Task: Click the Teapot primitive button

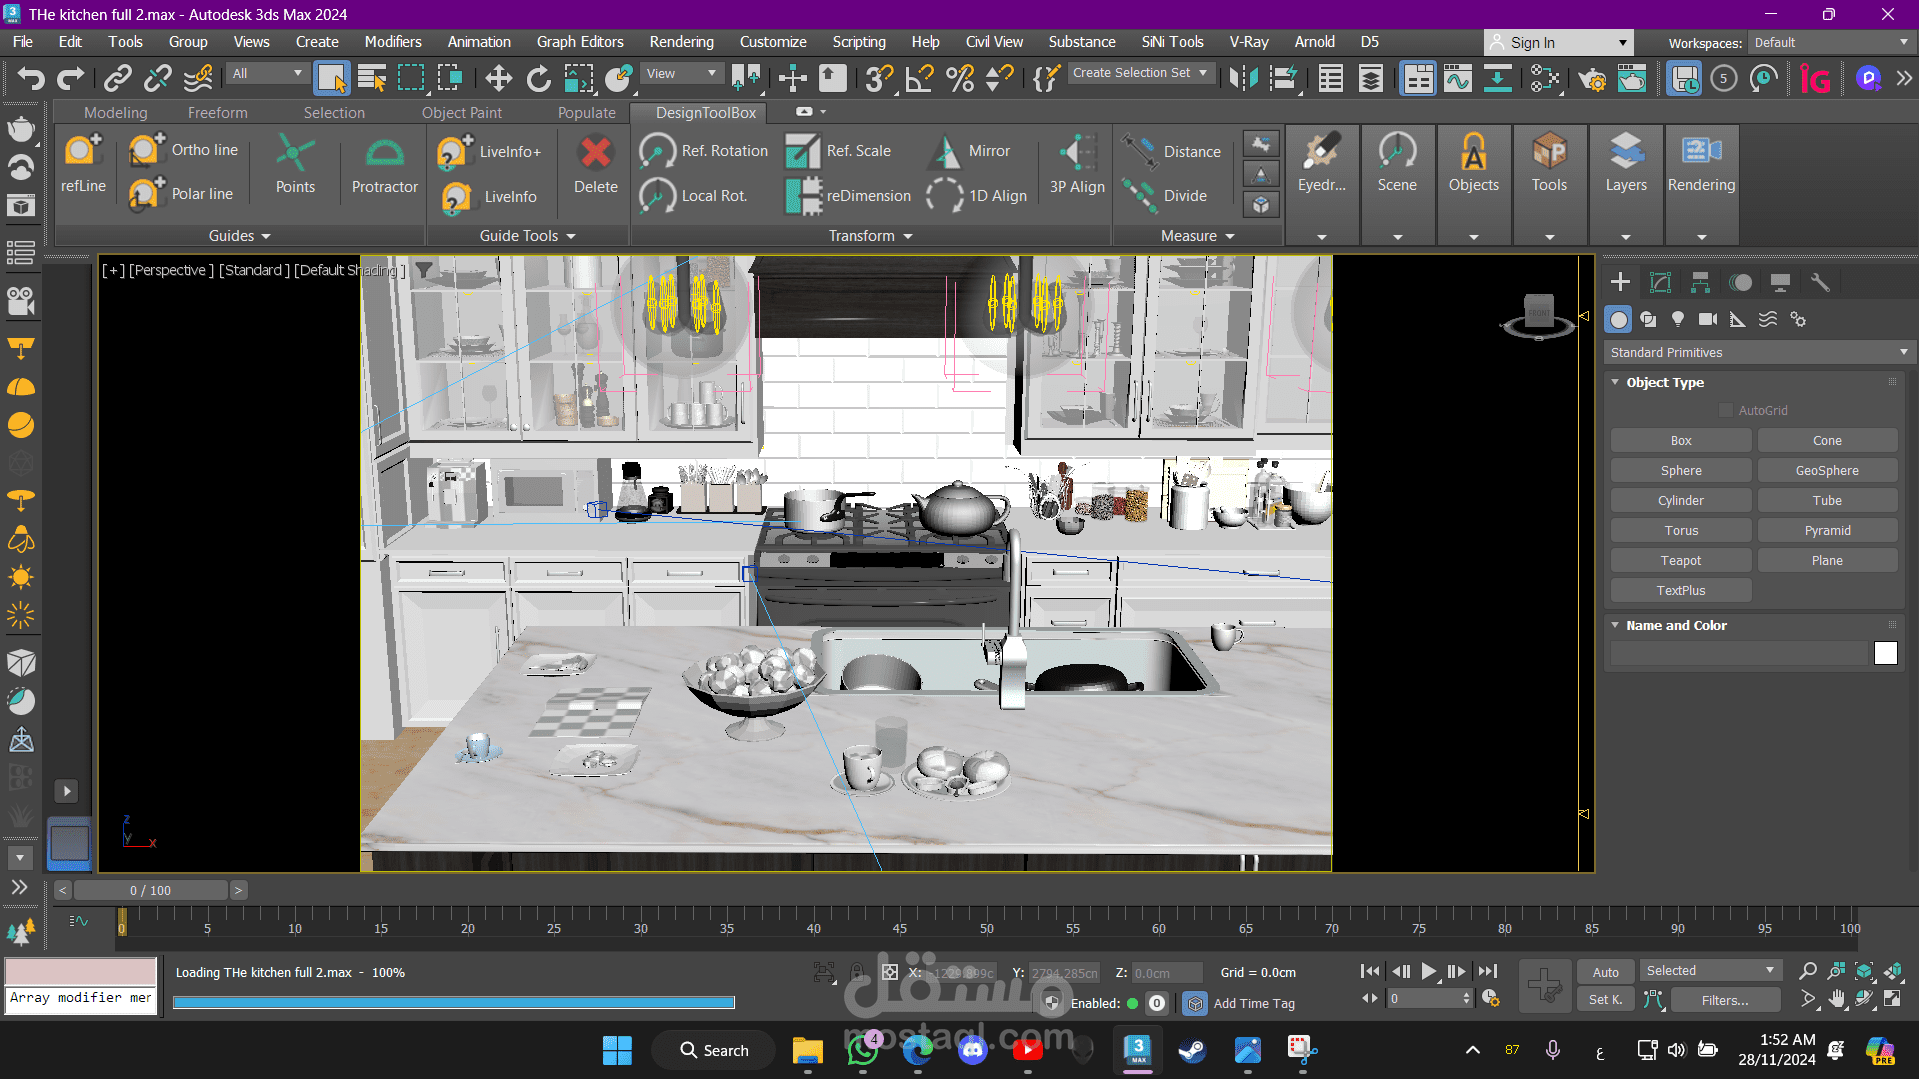Action: coord(1680,561)
